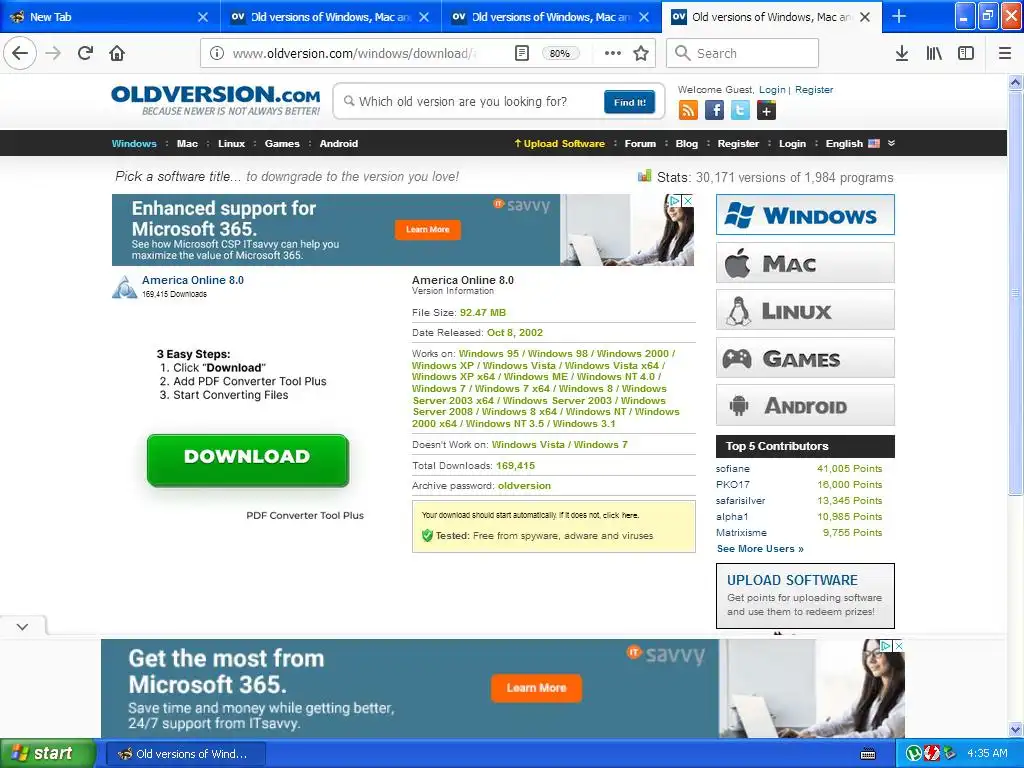The image size is (1024, 768).
Task: Close the bottom Microsoft 365 ad
Action: pyautogui.click(x=899, y=645)
